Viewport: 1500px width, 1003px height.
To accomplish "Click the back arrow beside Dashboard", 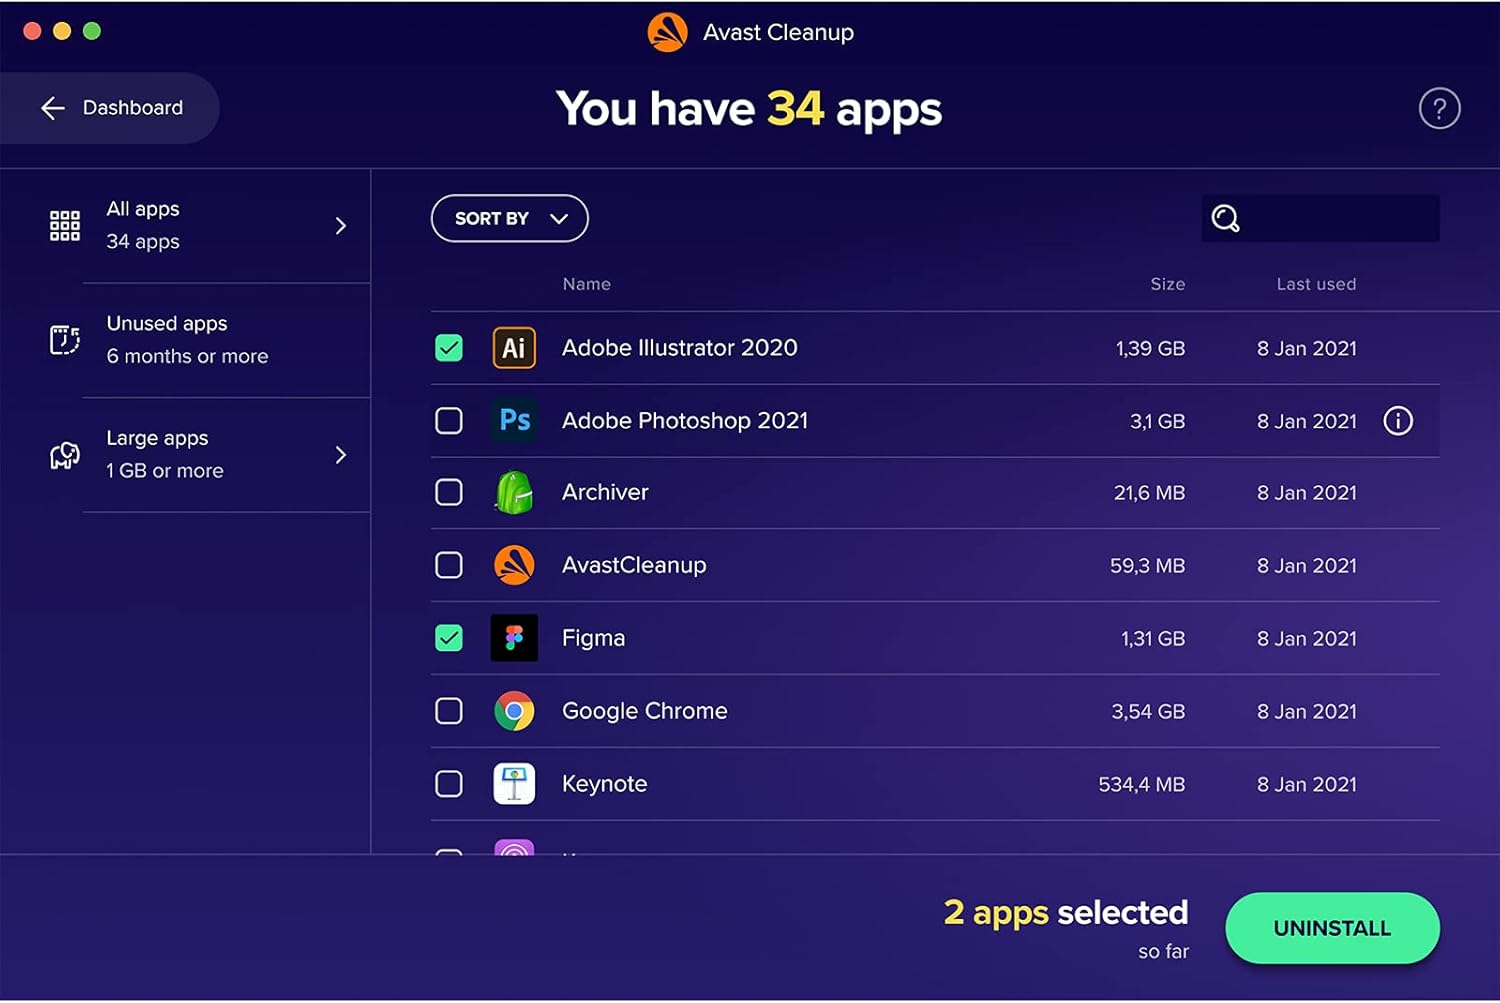I will click(x=53, y=108).
